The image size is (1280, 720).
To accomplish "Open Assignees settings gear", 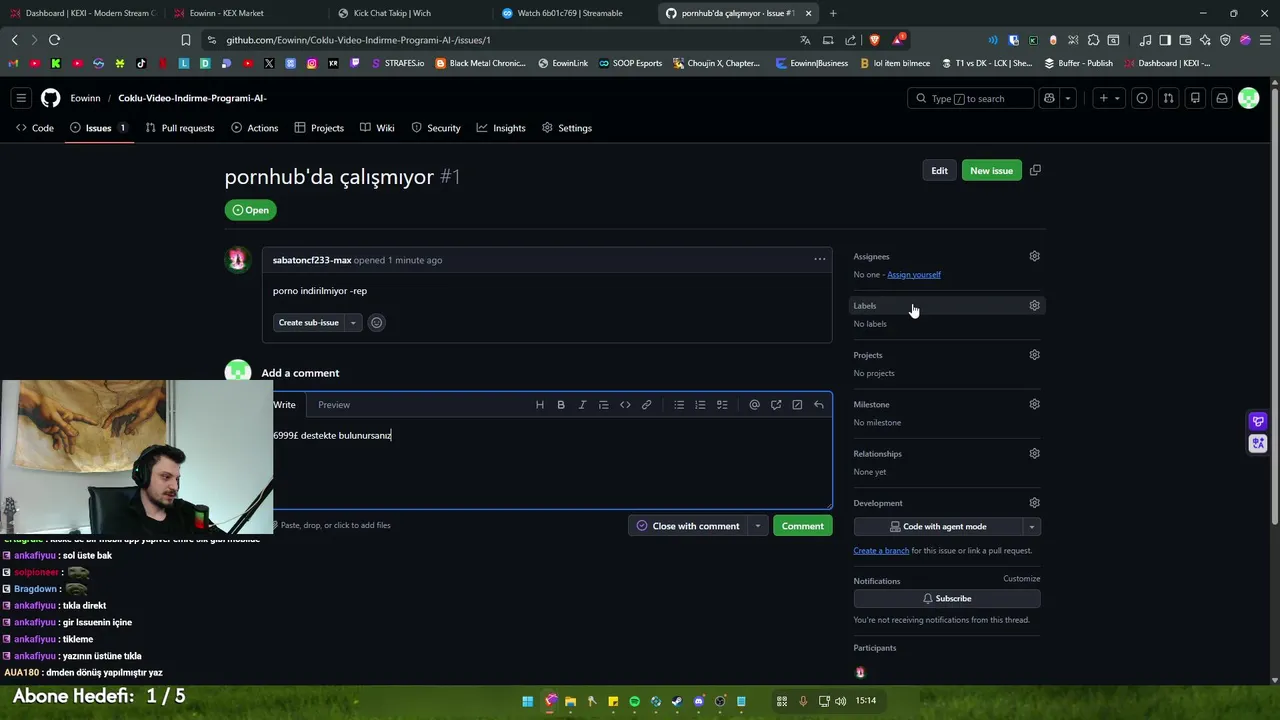I will click(x=1034, y=256).
